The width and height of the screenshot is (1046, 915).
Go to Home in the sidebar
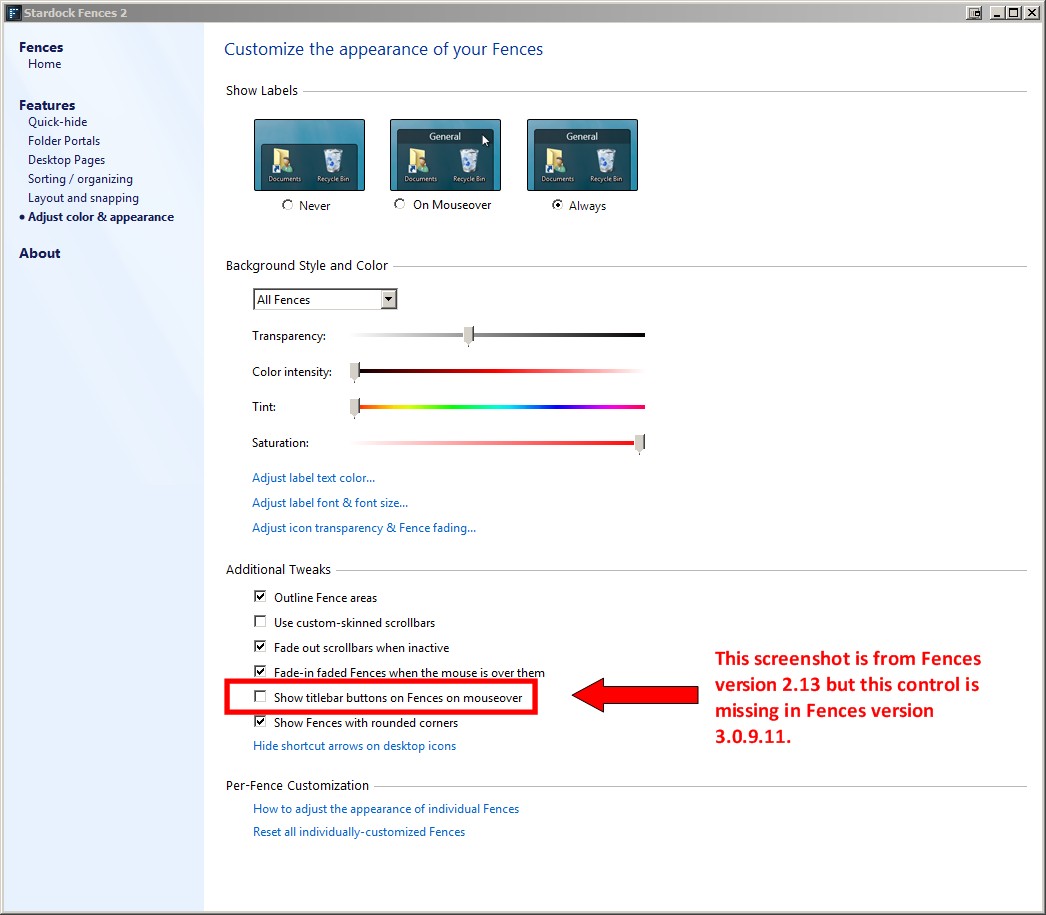(45, 64)
